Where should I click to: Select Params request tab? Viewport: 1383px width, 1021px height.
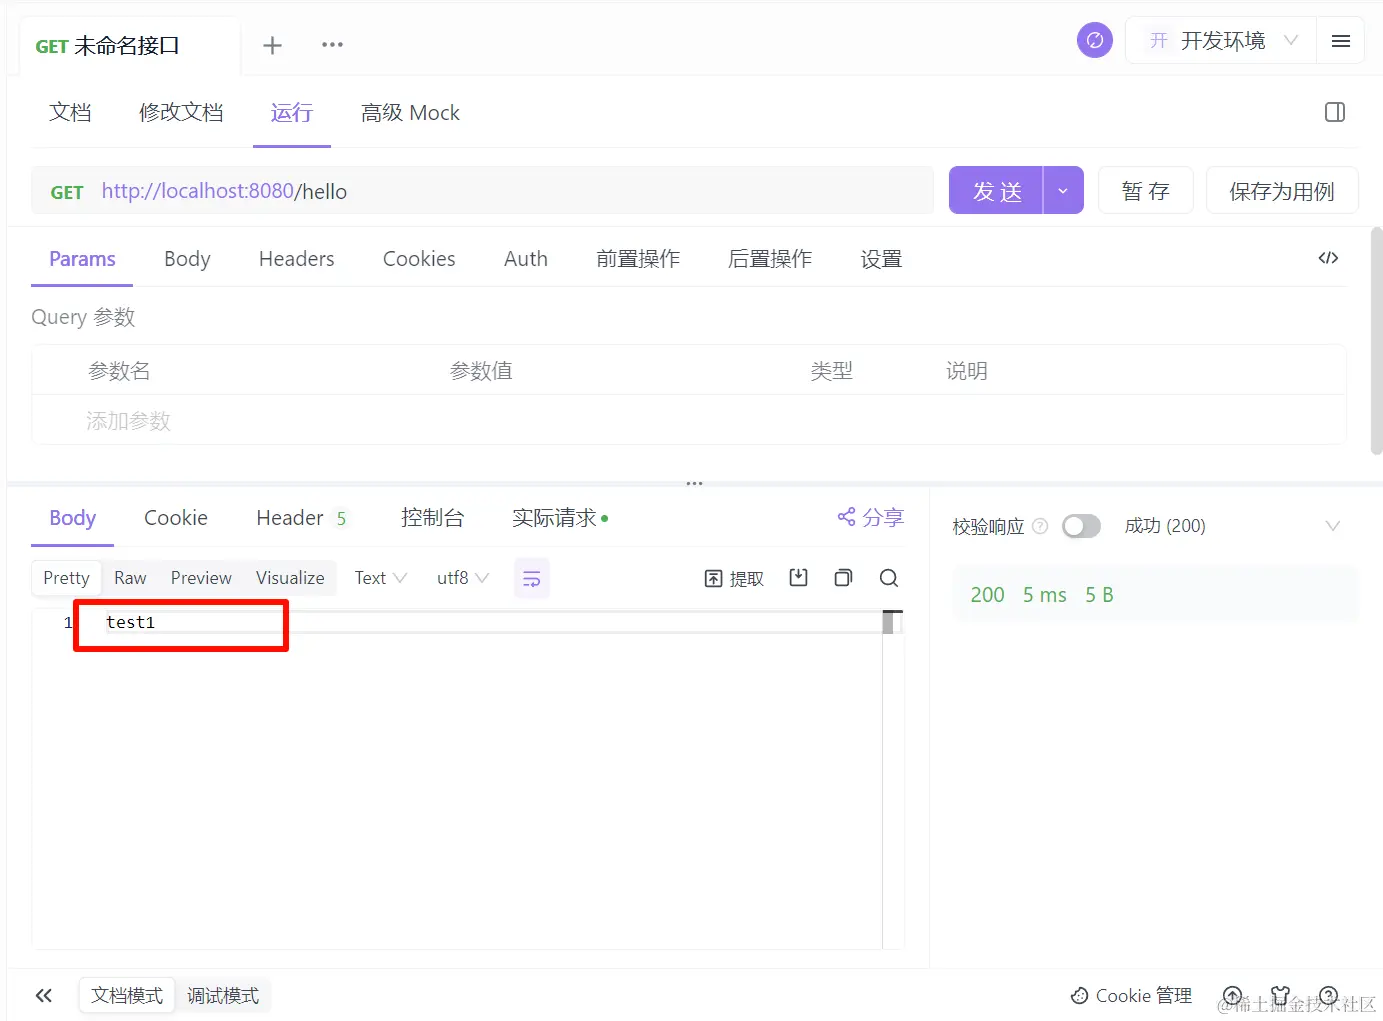[x=82, y=259]
